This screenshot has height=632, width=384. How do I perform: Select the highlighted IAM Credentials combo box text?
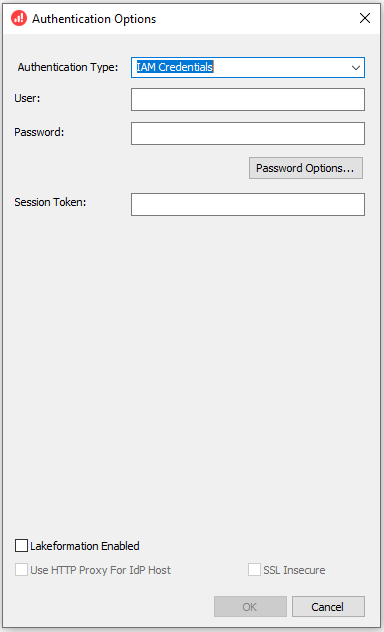pos(174,67)
